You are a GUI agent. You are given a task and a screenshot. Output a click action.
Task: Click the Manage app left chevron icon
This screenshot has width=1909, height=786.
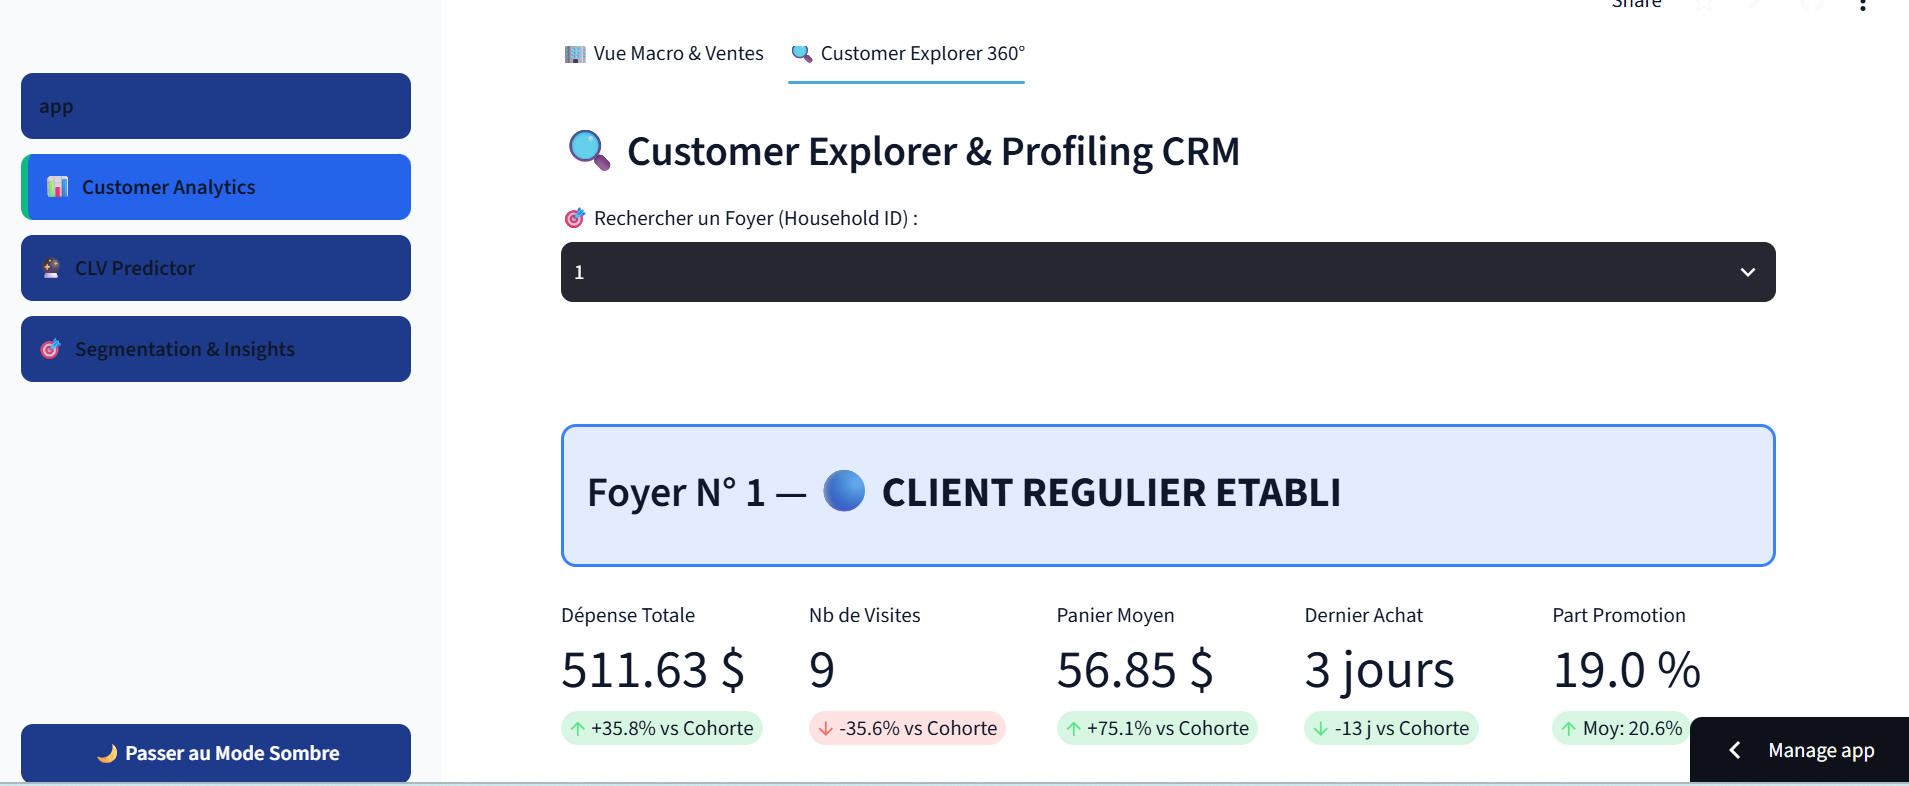click(1735, 750)
